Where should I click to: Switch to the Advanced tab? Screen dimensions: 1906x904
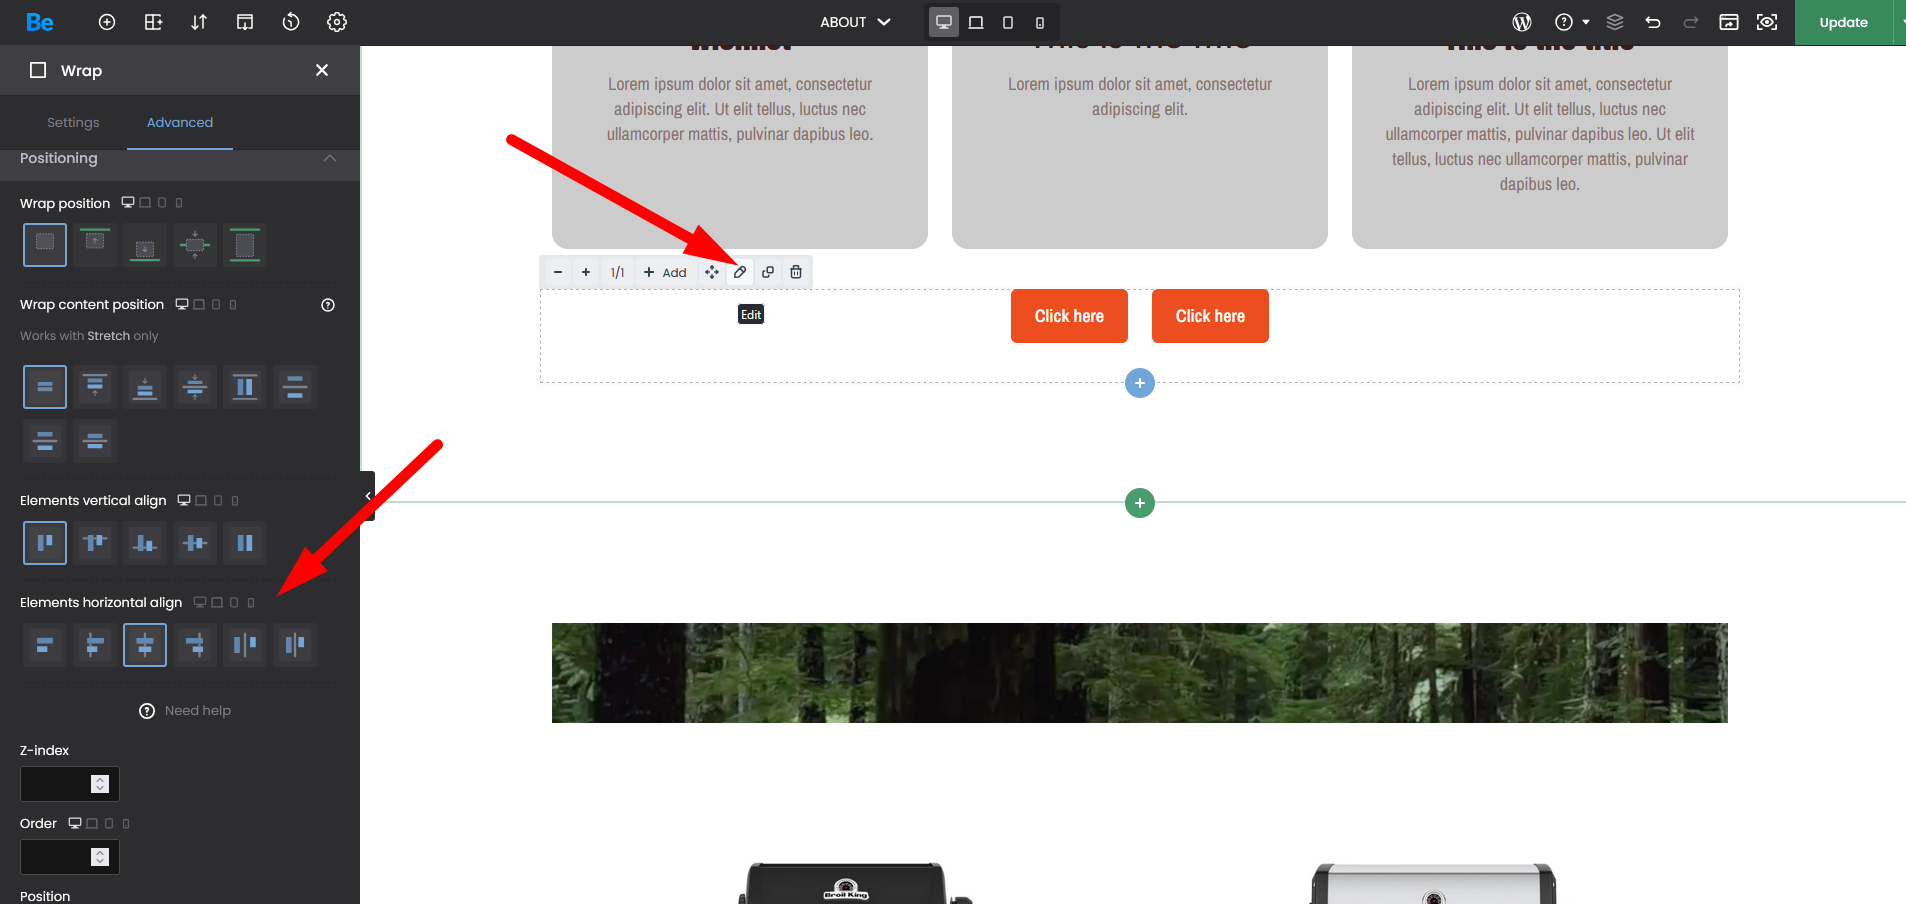coord(180,122)
